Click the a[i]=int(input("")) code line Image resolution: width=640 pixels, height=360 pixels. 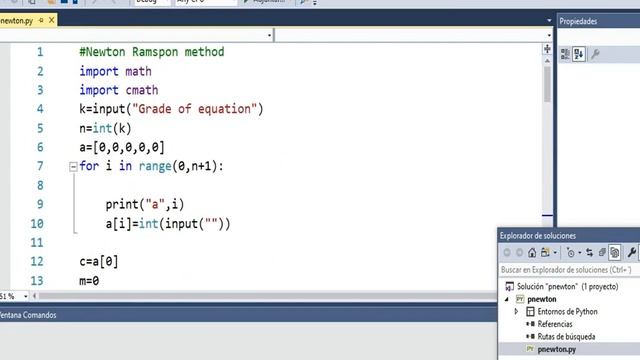click(168, 224)
